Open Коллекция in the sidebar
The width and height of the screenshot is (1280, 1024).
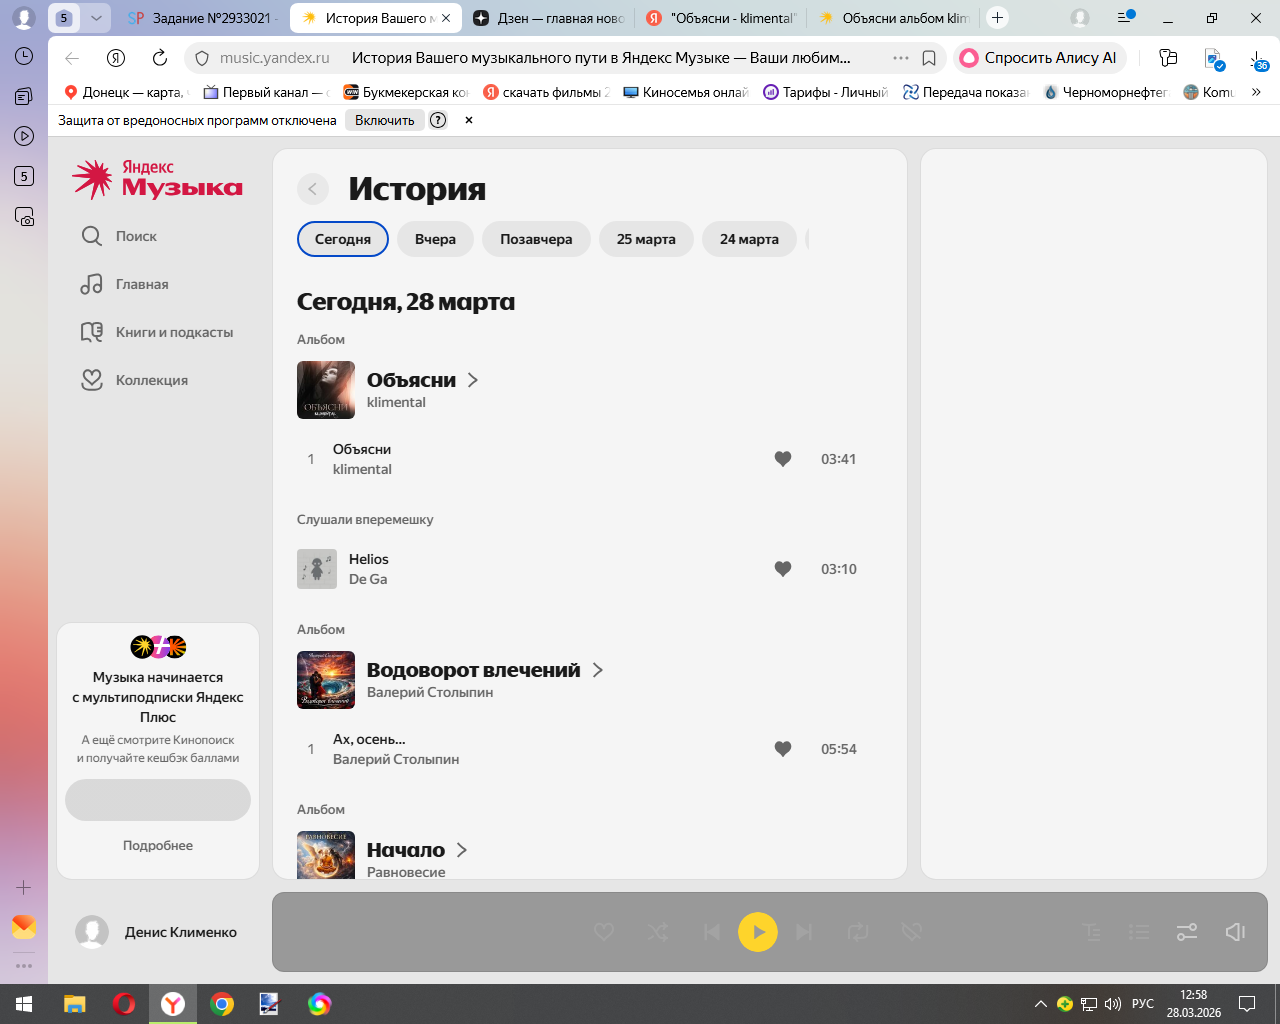(134, 380)
